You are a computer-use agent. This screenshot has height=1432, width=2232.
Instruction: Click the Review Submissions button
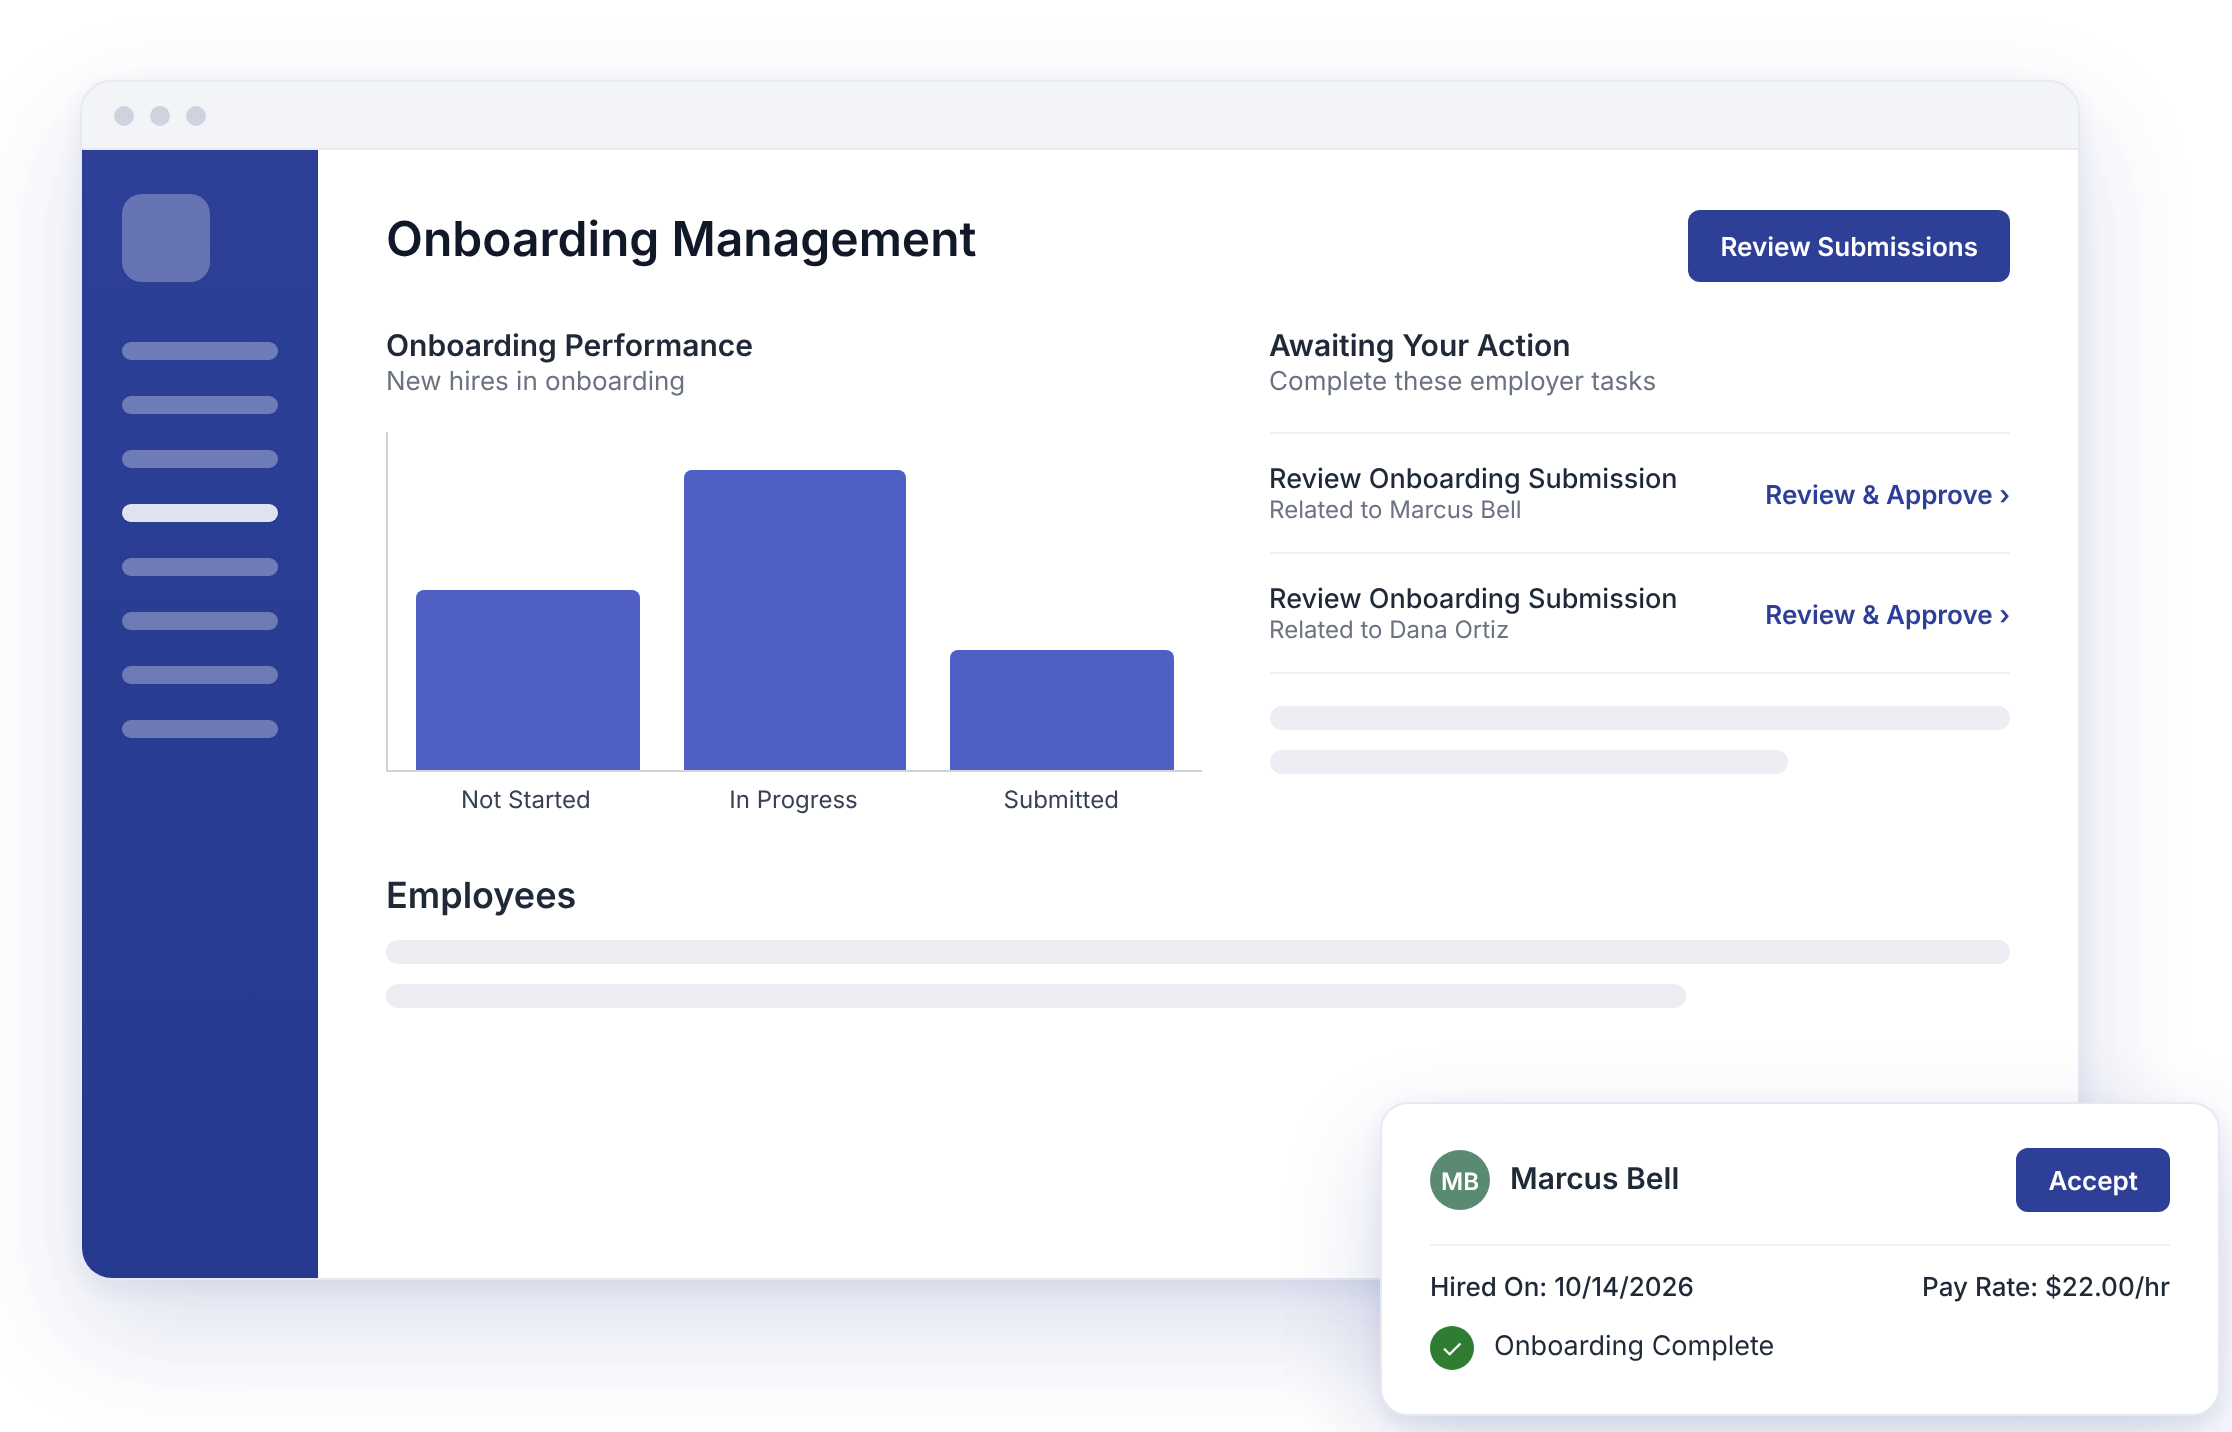(1848, 246)
